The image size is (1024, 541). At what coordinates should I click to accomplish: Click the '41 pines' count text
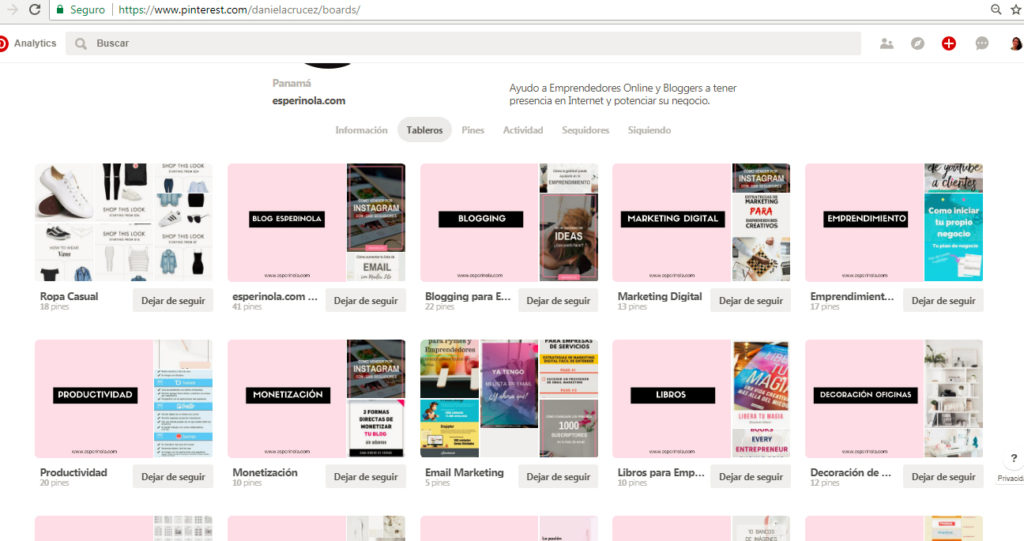tap(246, 306)
